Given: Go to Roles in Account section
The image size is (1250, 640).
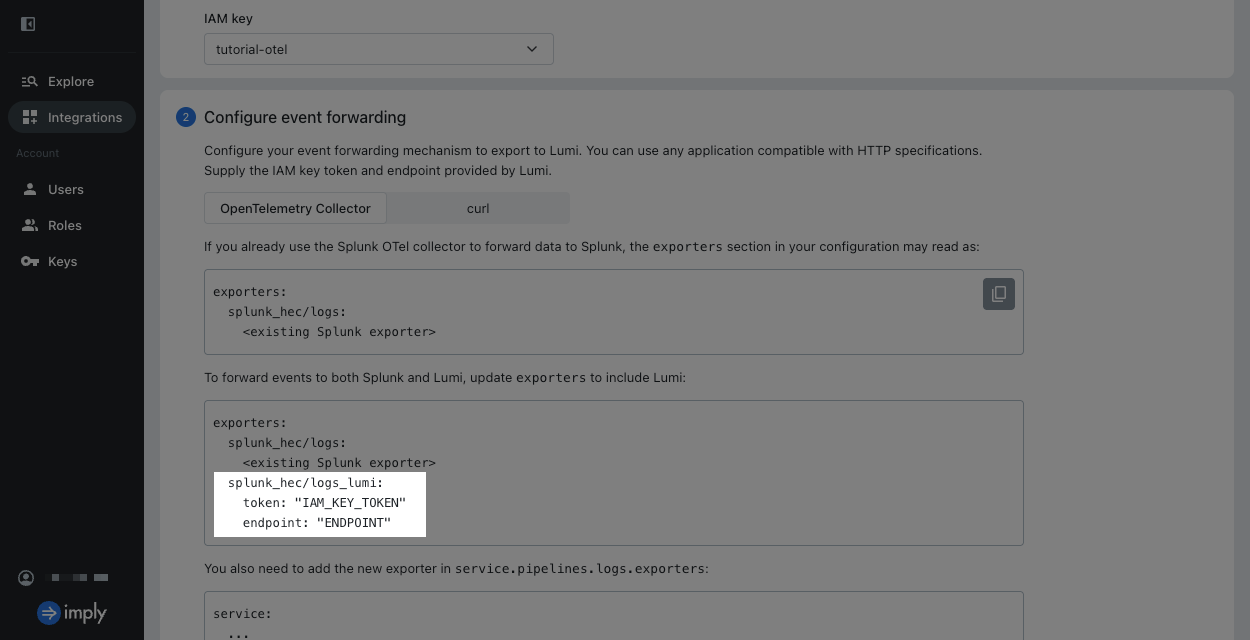Looking at the screenshot, I should tap(72, 225).
